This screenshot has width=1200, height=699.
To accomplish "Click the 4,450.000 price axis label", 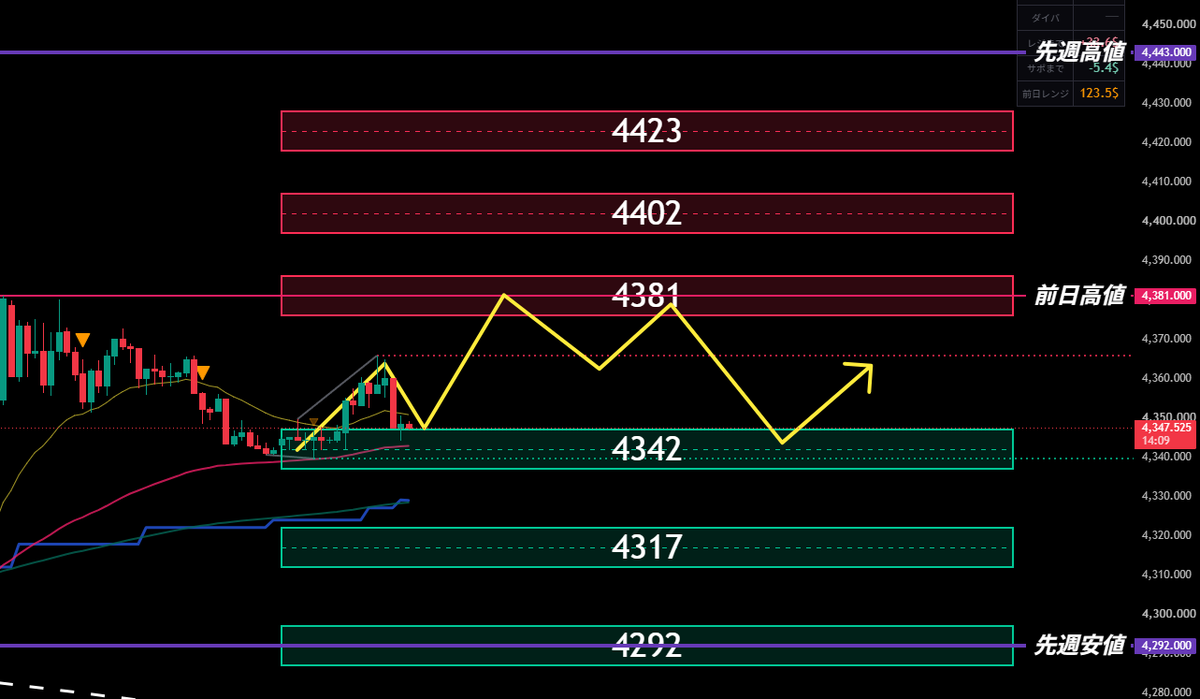I will pos(1169,24).
